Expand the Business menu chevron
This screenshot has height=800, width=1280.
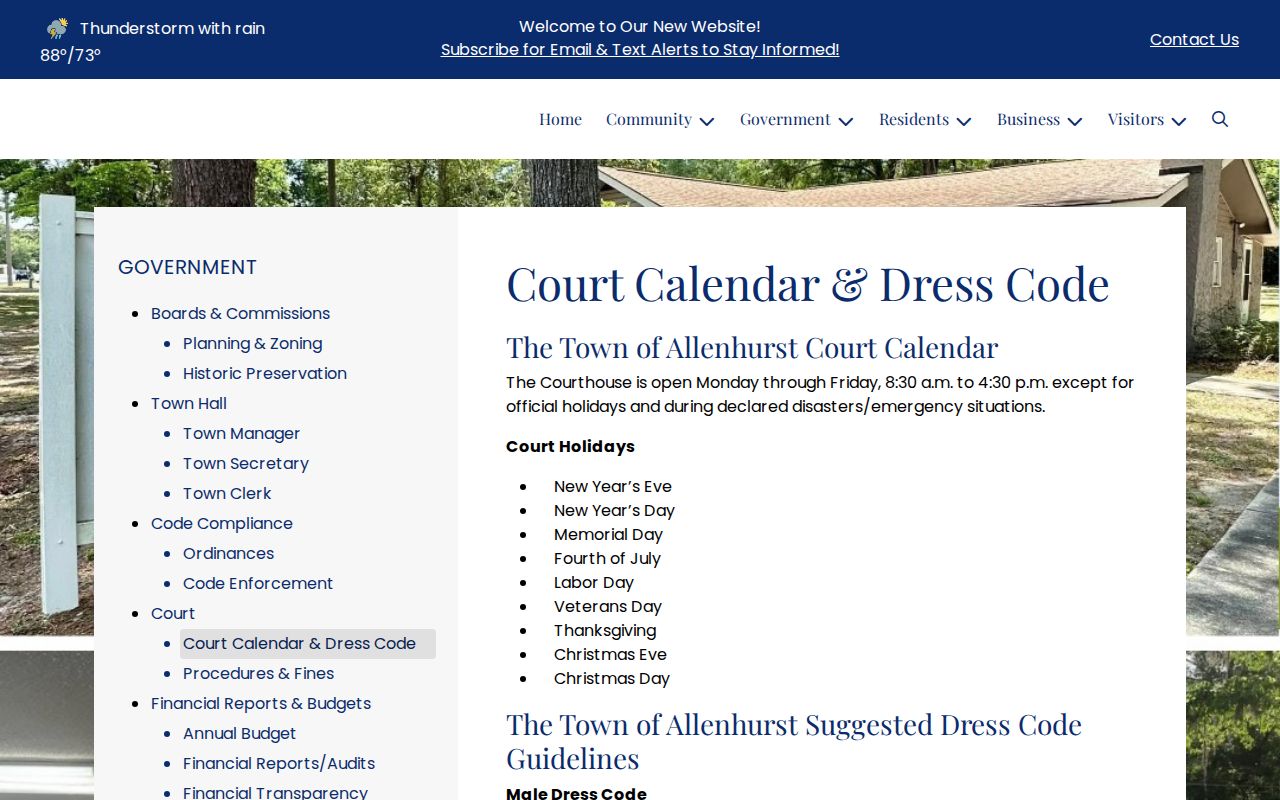coord(1075,121)
